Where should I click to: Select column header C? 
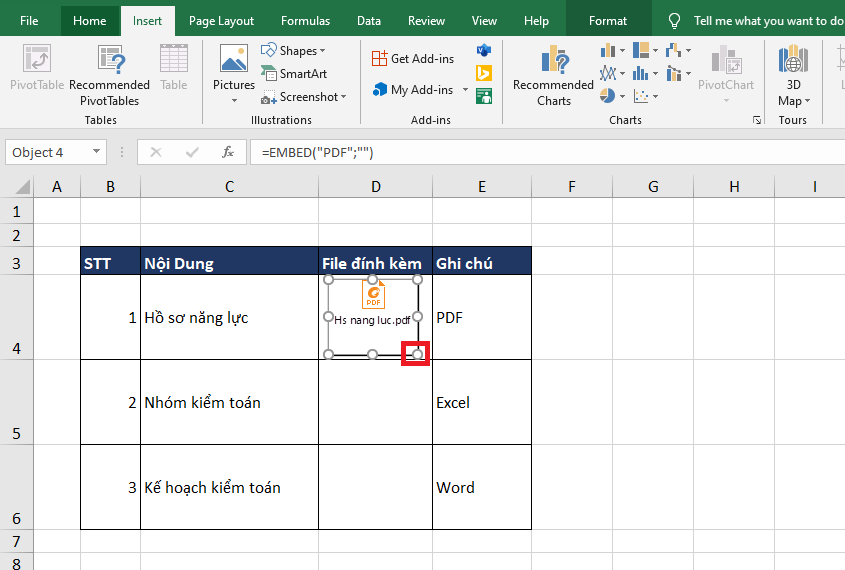point(230,187)
